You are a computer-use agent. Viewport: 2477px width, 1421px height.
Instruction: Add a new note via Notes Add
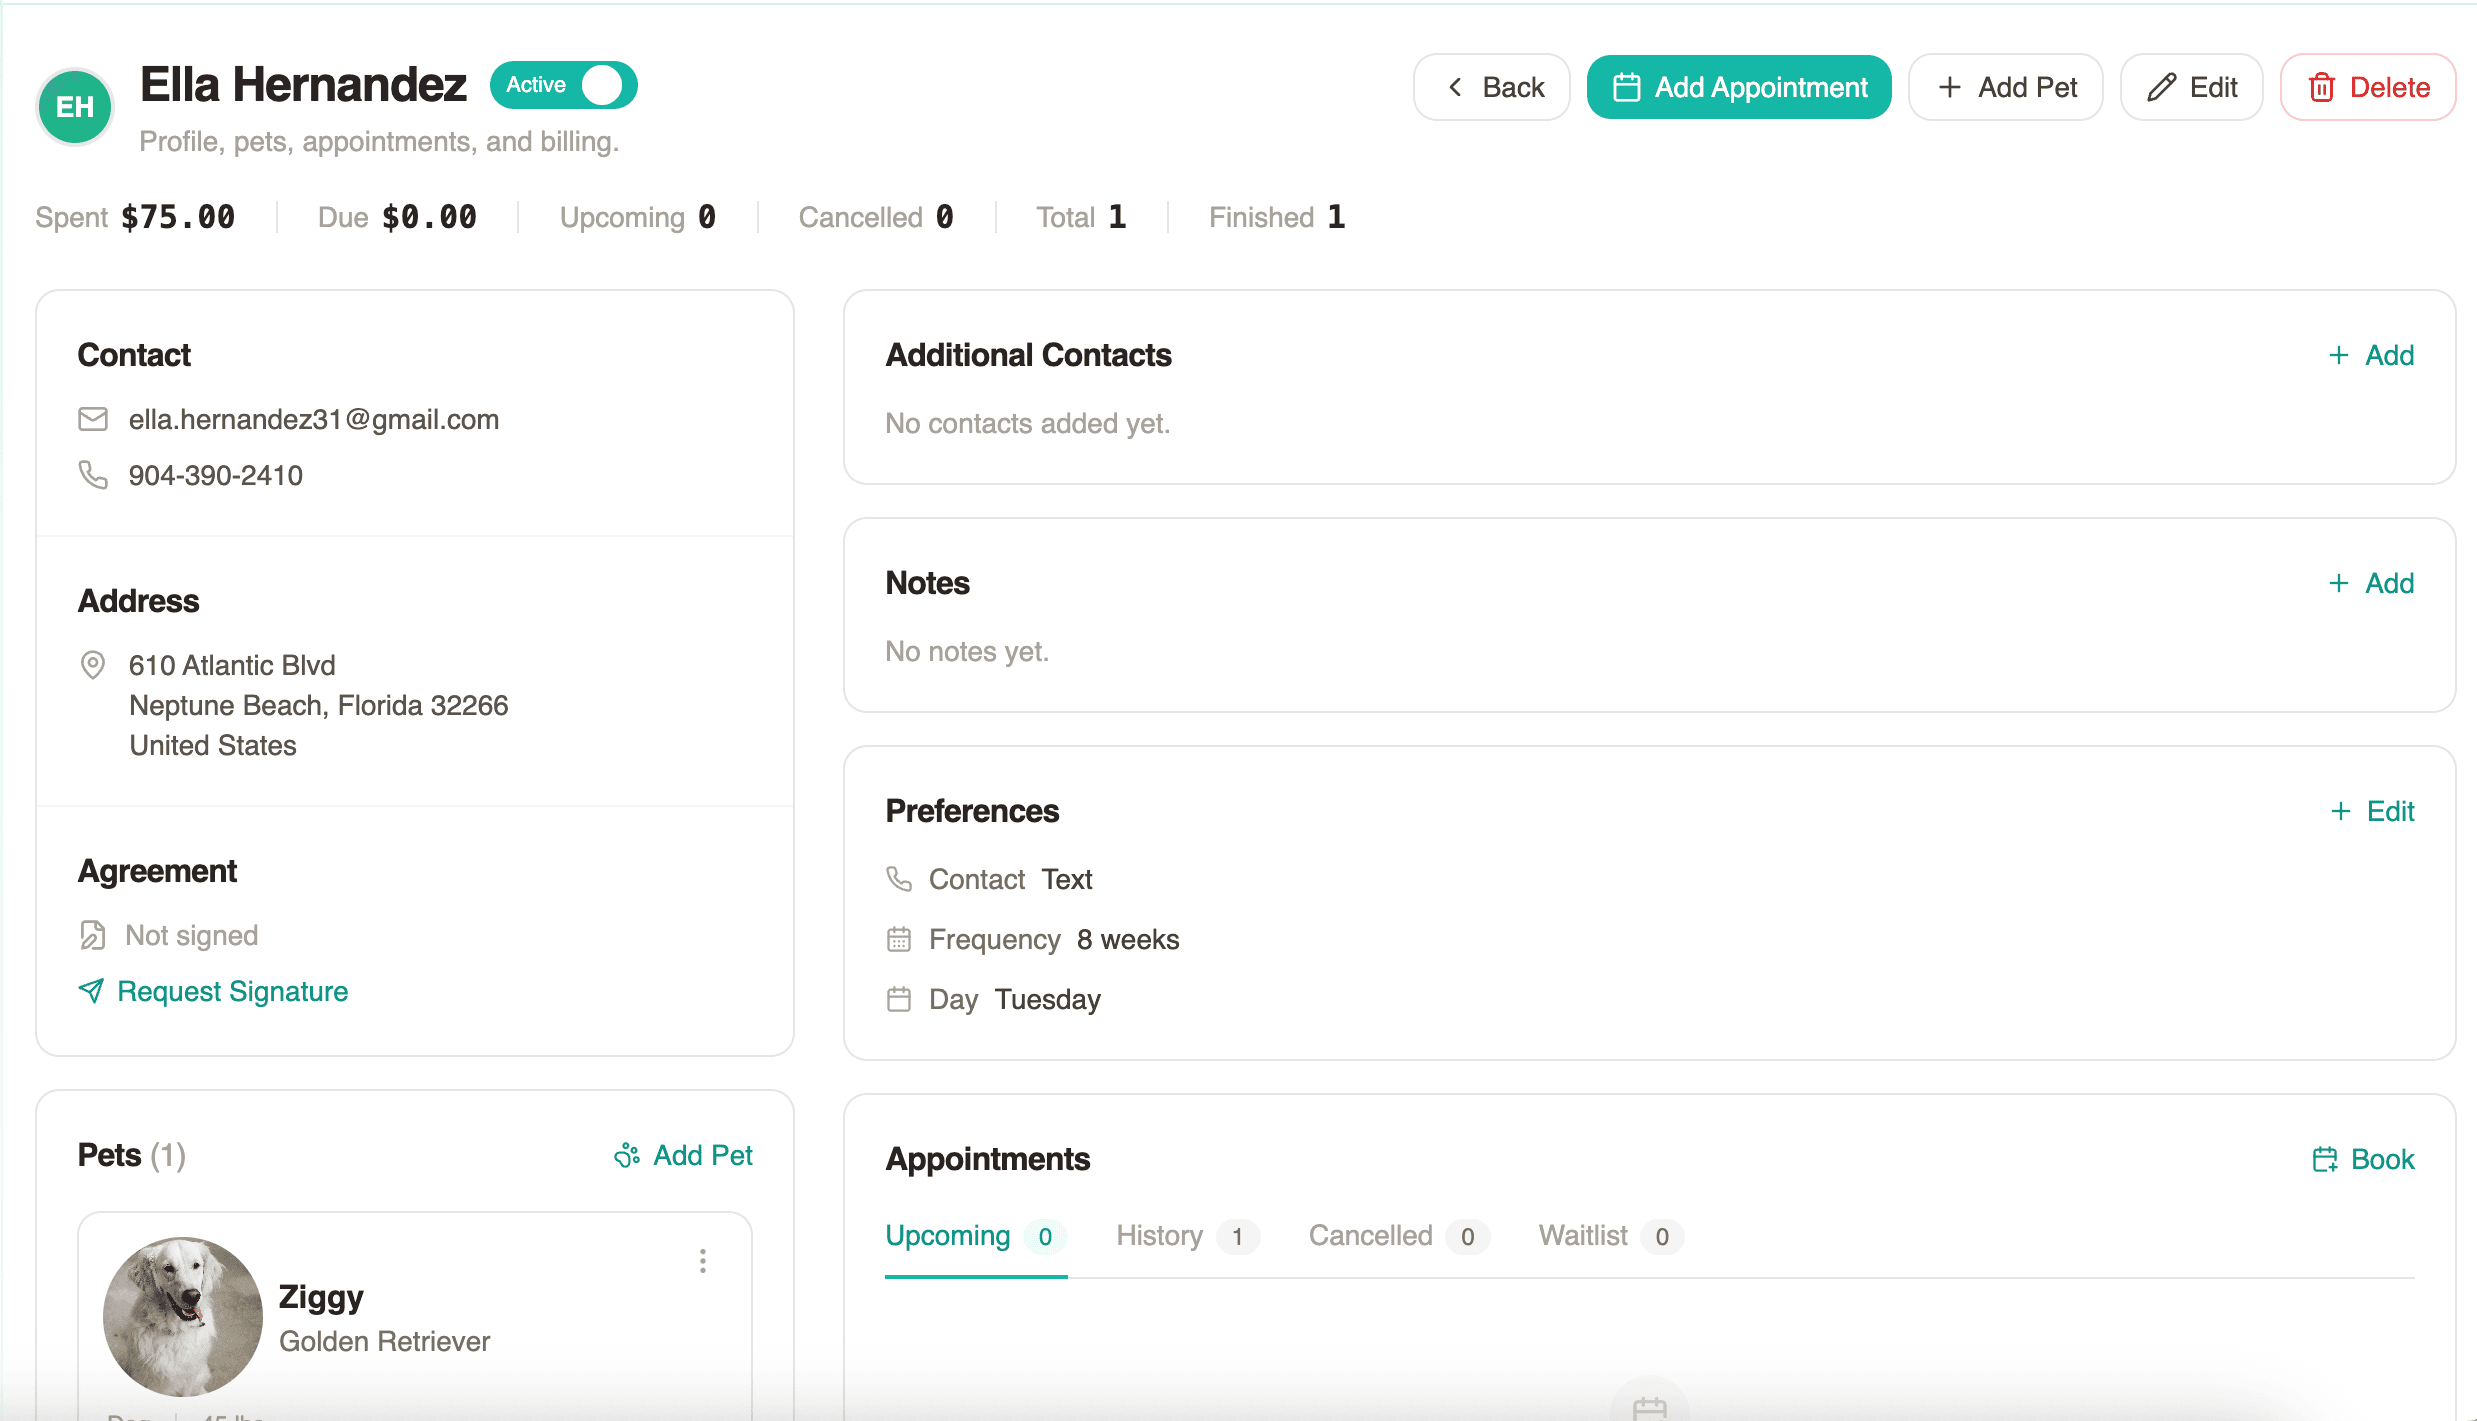2371,583
